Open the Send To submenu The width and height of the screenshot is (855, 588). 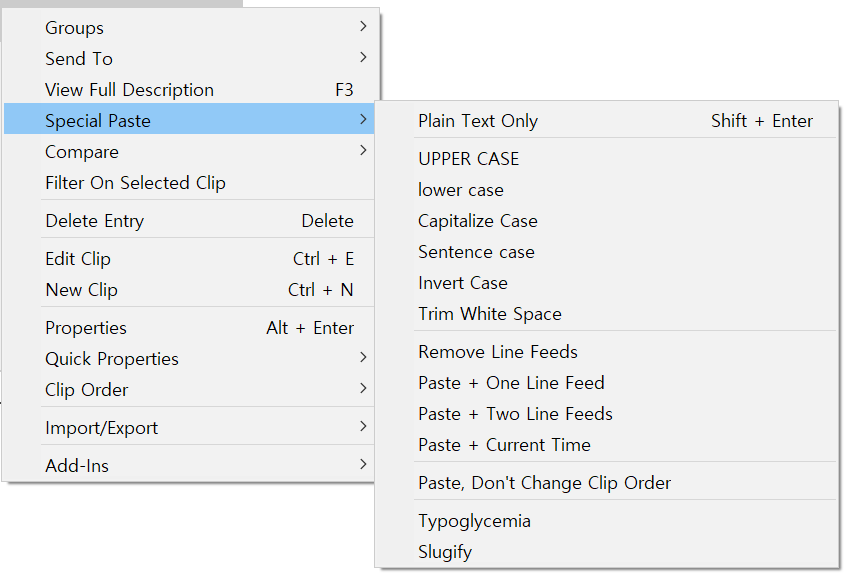[79, 59]
